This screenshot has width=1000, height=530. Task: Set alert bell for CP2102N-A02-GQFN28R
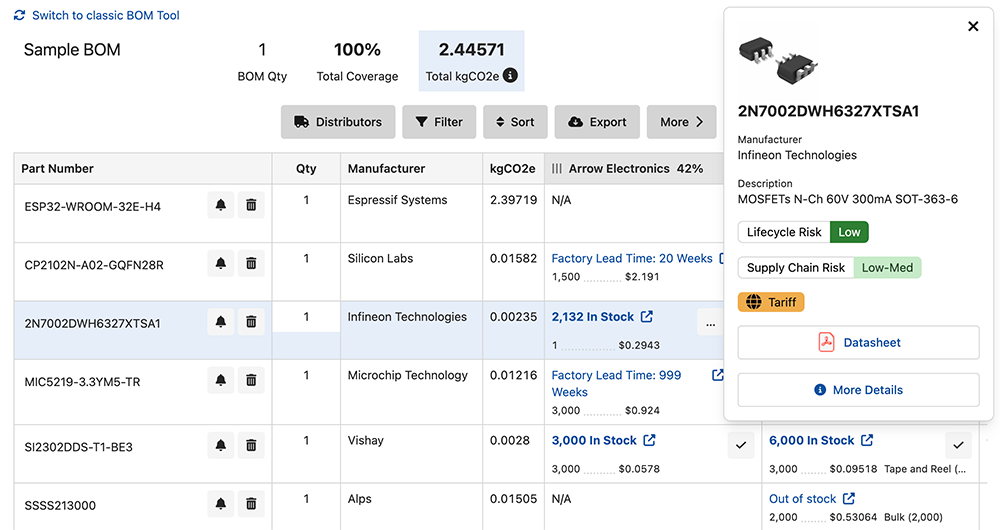click(221, 263)
